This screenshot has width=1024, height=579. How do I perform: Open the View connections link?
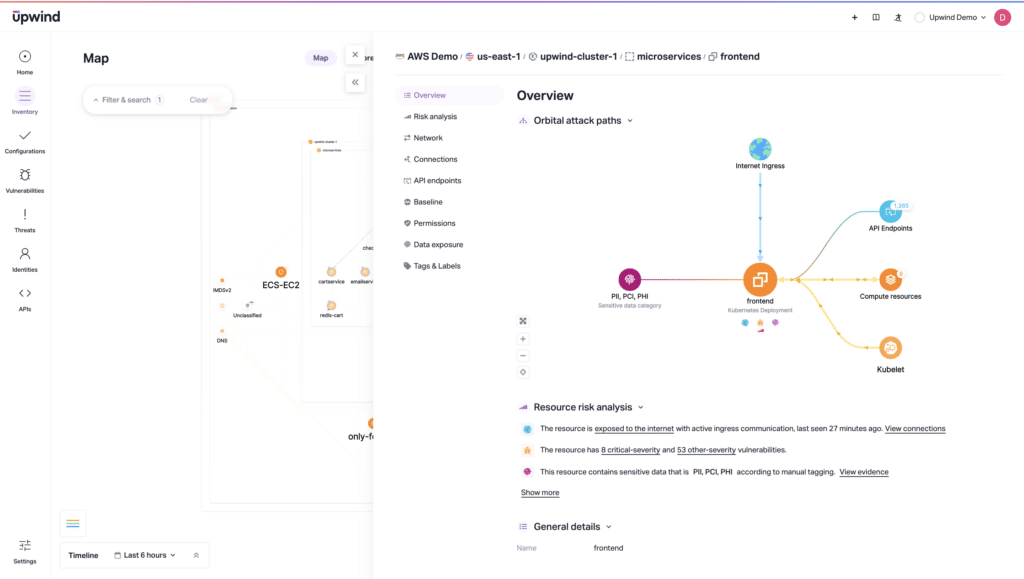[915, 429]
